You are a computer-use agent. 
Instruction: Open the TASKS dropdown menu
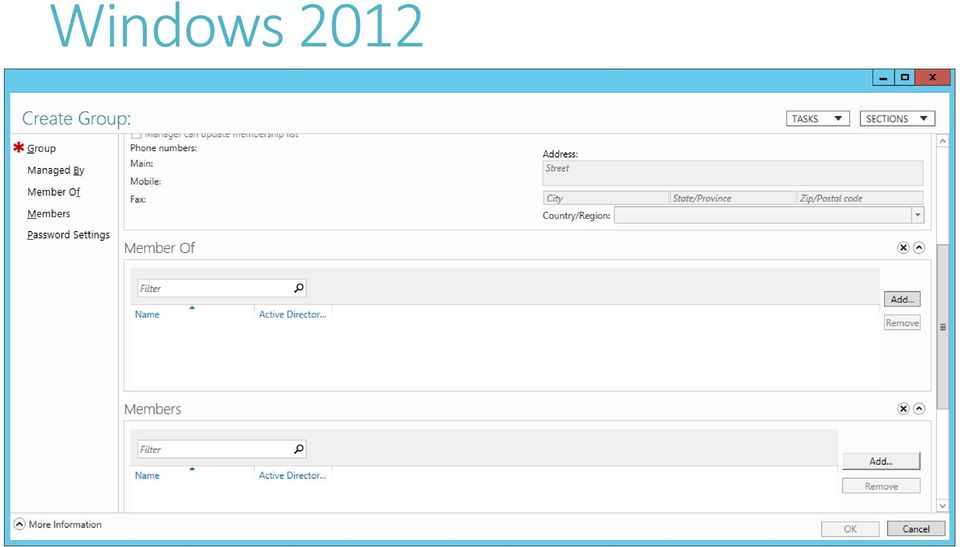[817, 118]
